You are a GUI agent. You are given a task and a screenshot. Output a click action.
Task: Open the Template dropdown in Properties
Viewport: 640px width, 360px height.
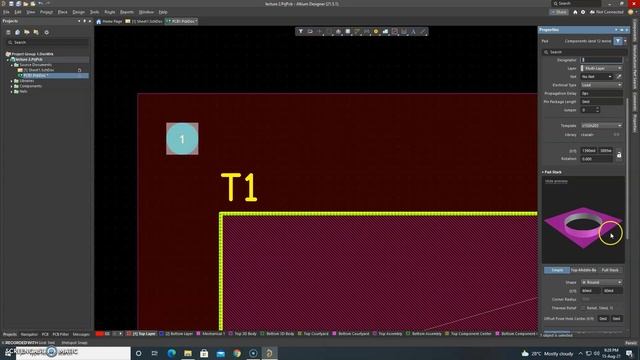[x=601, y=125]
